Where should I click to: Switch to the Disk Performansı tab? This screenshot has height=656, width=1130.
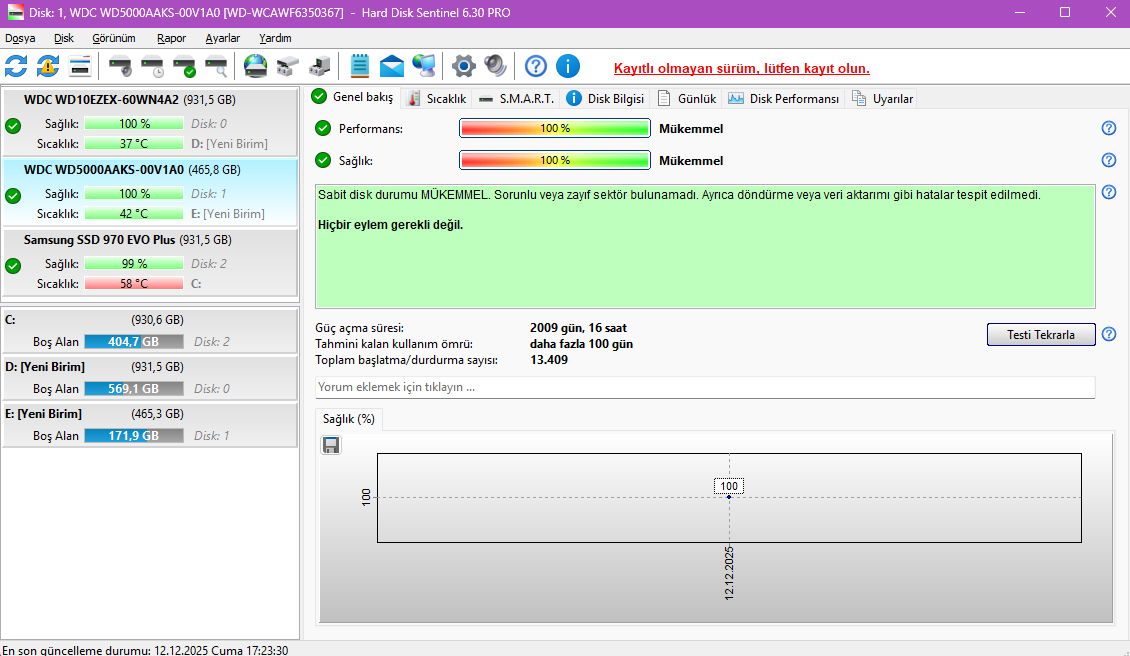click(783, 99)
